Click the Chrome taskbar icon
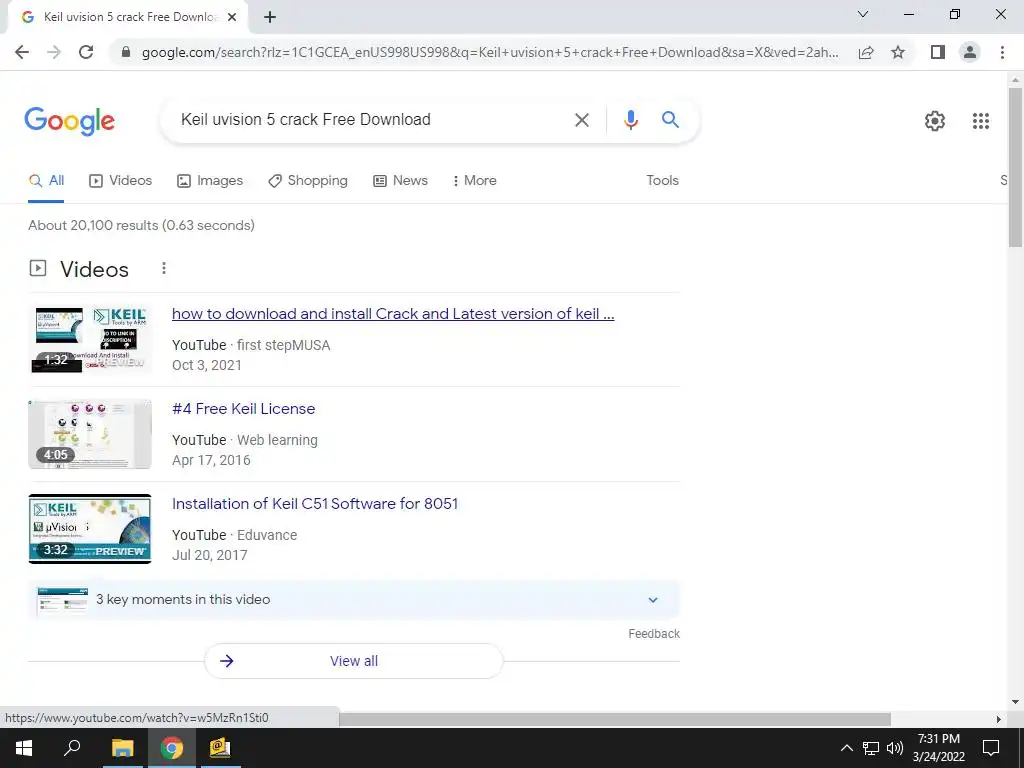This screenshot has height=768, width=1024. coord(171,748)
